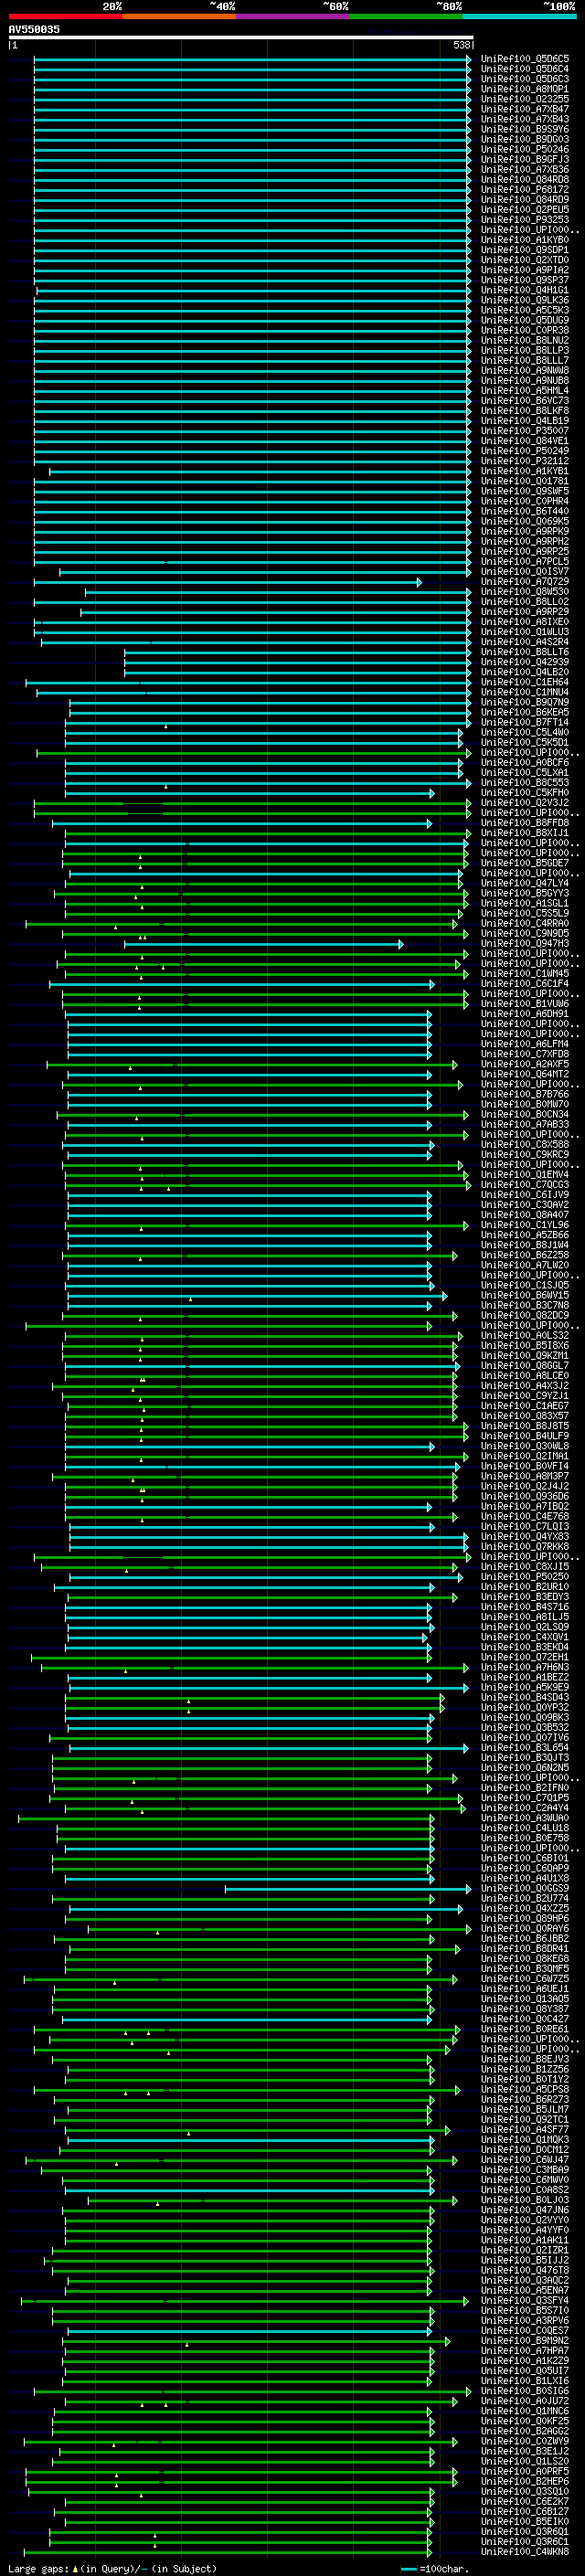Click hit UniRef100_A7PCL5
The image size is (585, 2576).
[x=525, y=562]
